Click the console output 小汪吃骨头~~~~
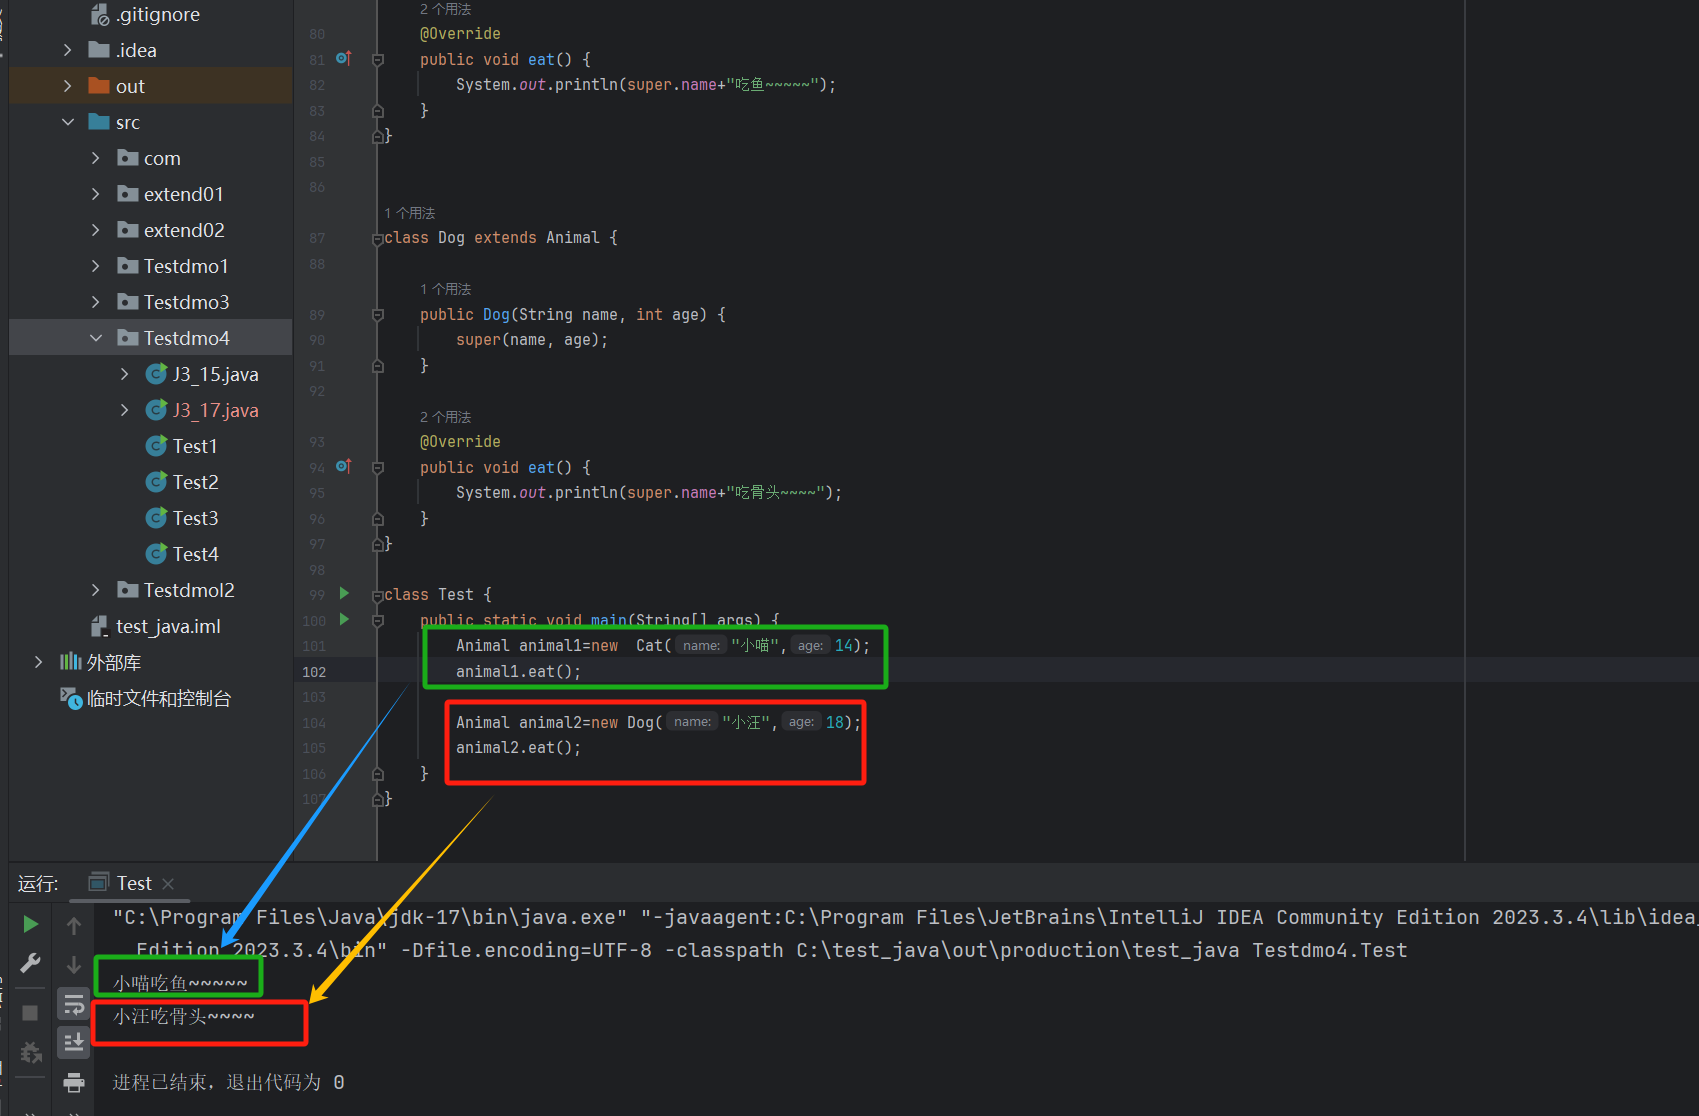1699x1116 pixels. click(x=184, y=1016)
